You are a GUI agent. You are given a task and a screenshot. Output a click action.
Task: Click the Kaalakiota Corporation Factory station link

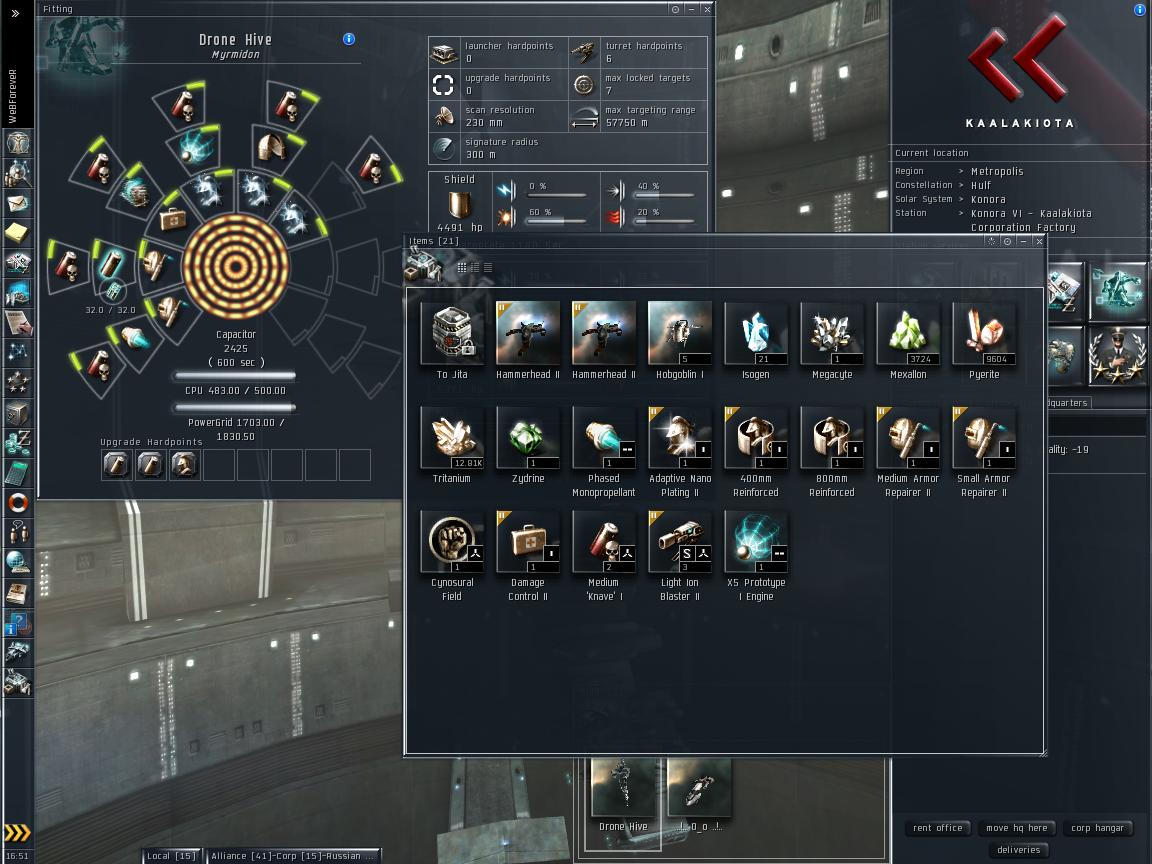[1031, 220]
